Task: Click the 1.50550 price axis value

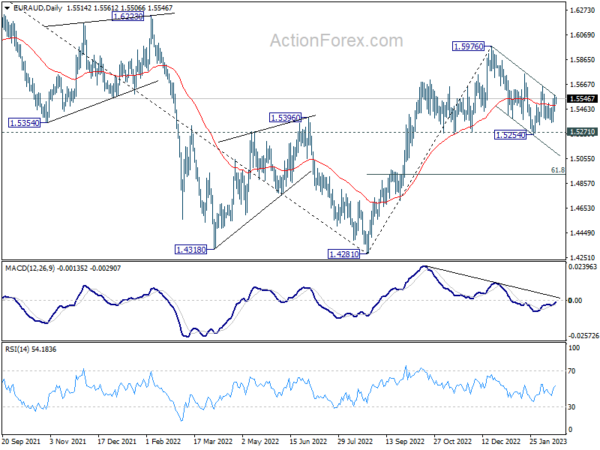Action: [582, 158]
